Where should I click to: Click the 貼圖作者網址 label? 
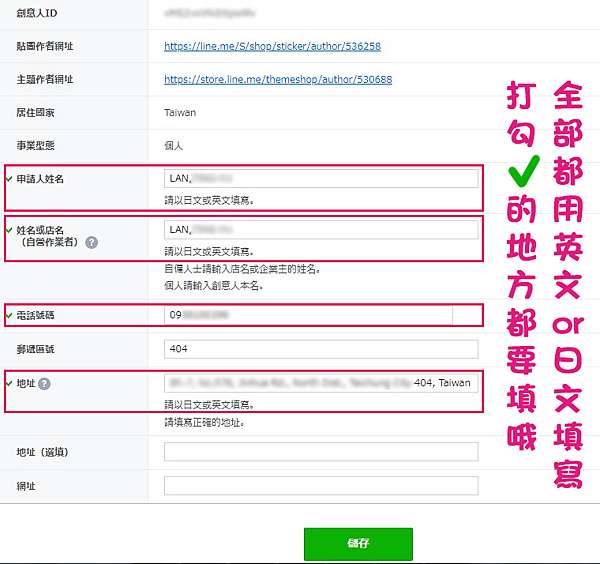click(45, 46)
